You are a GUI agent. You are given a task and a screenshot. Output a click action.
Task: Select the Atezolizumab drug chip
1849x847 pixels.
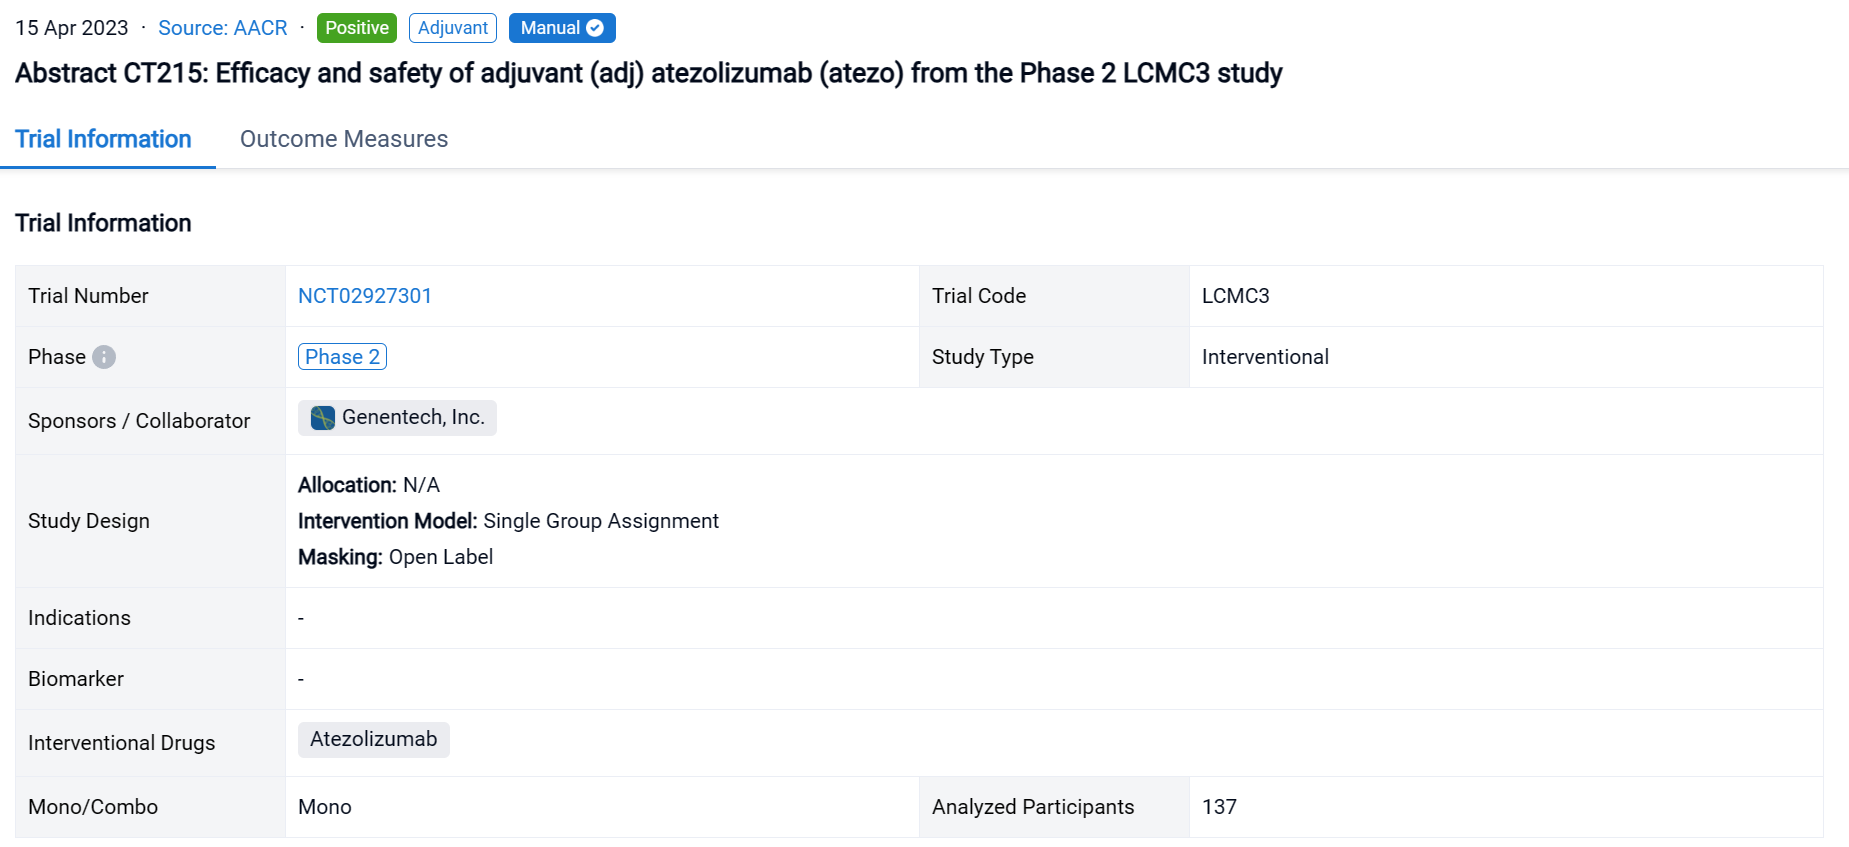pyautogui.click(x=373, y=739)
